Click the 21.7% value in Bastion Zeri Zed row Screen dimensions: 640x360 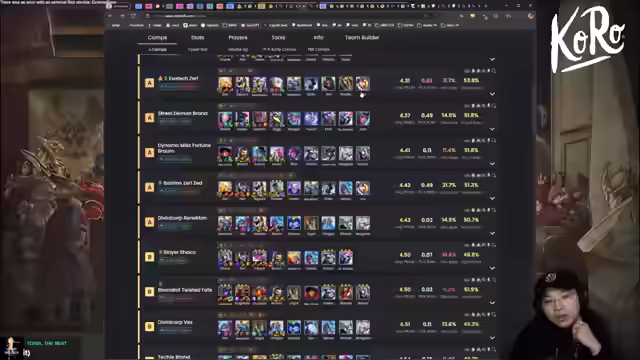point(449,185)
